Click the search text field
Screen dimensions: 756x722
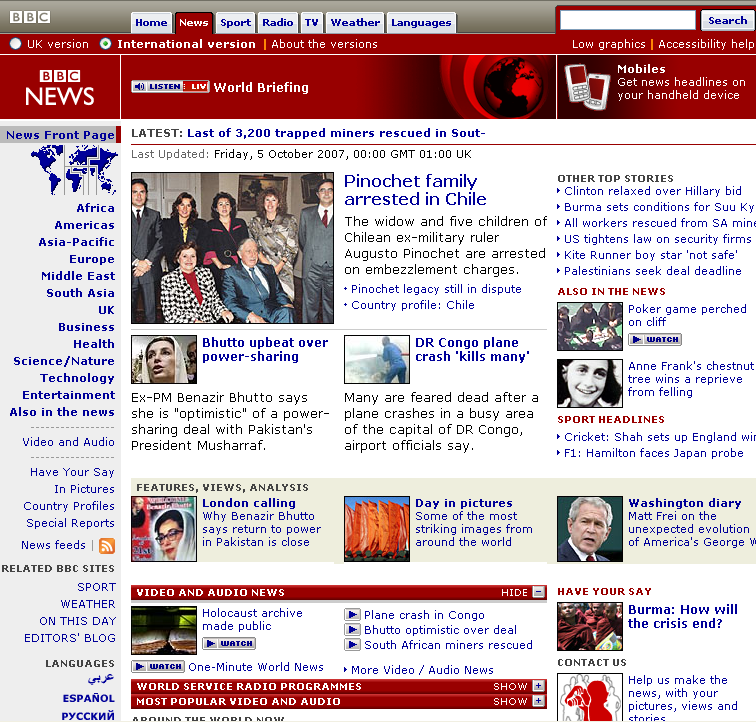pyautogui.click(x=627, y=20)
